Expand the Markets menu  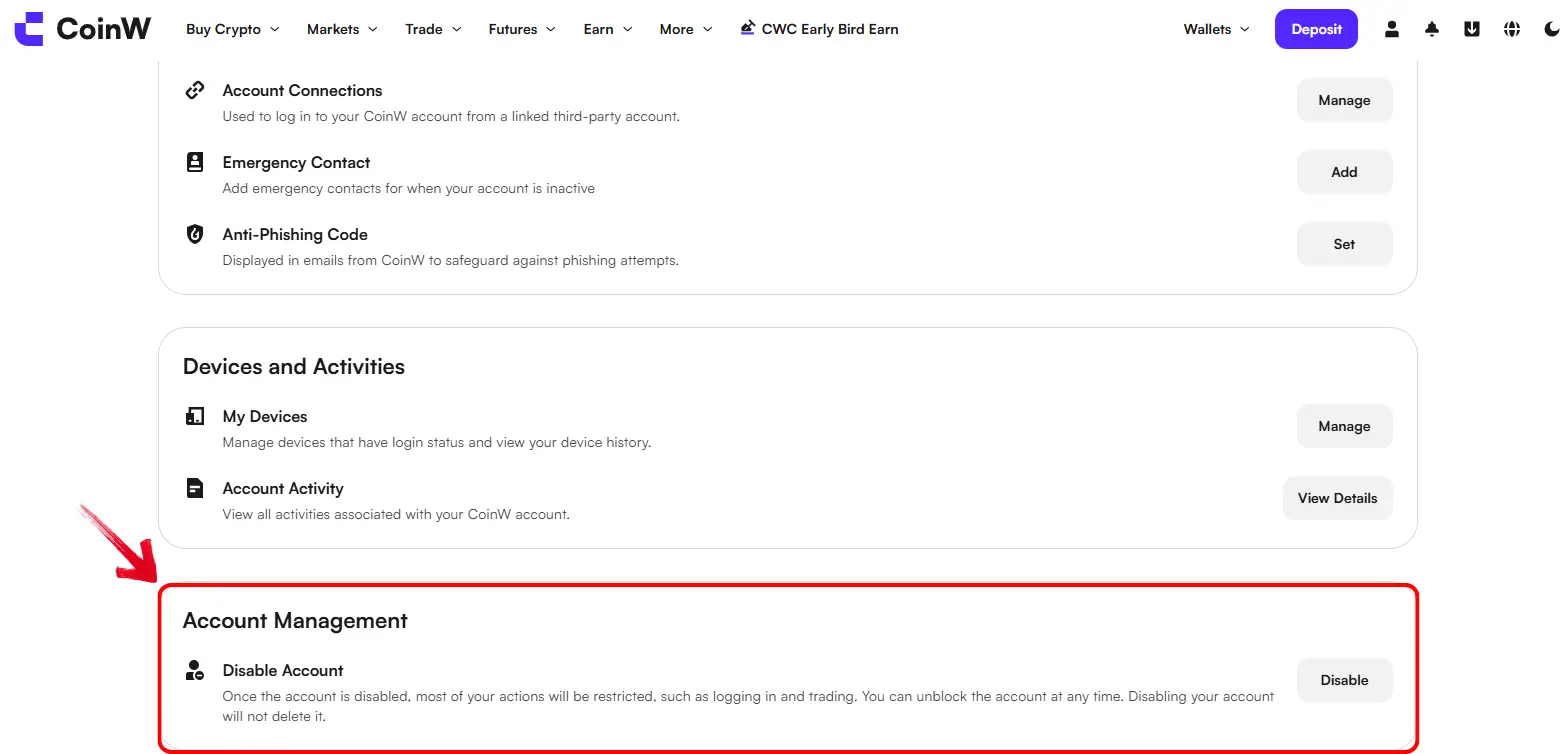pos(342,29)
